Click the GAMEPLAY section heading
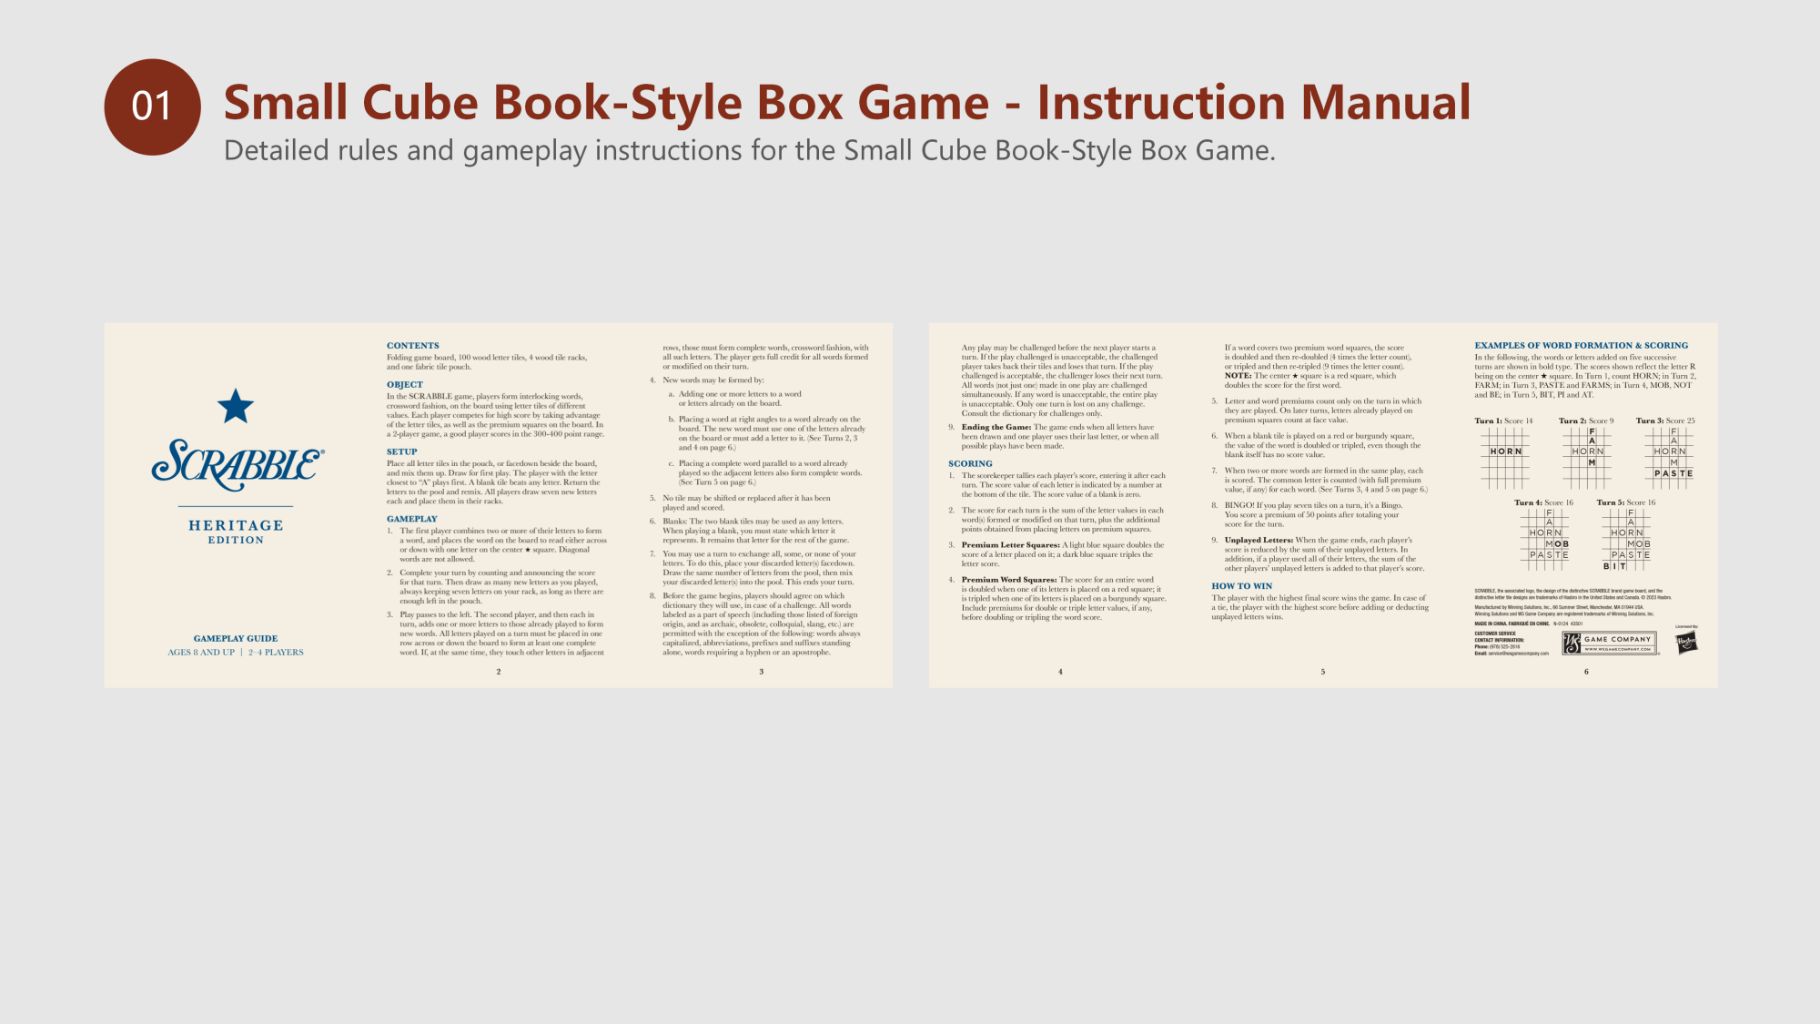 pyautogui.click(x=411, y=519)
